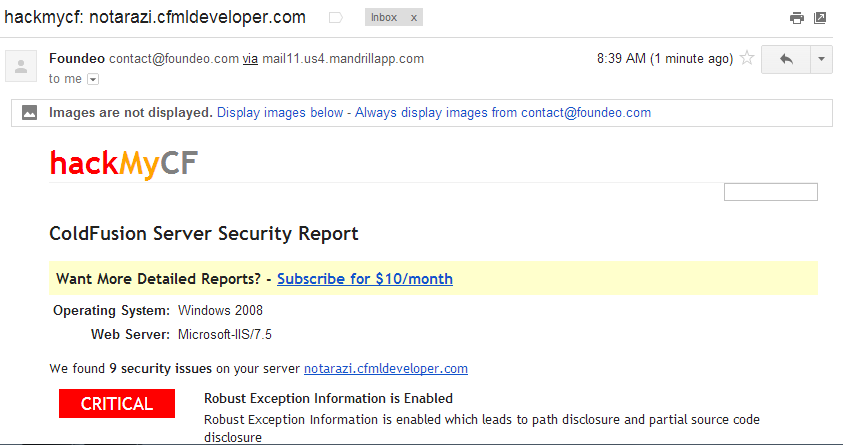Show details dropdown next to 'to me'
Viewport: 843px width, 445px height.
pos(93,80)
